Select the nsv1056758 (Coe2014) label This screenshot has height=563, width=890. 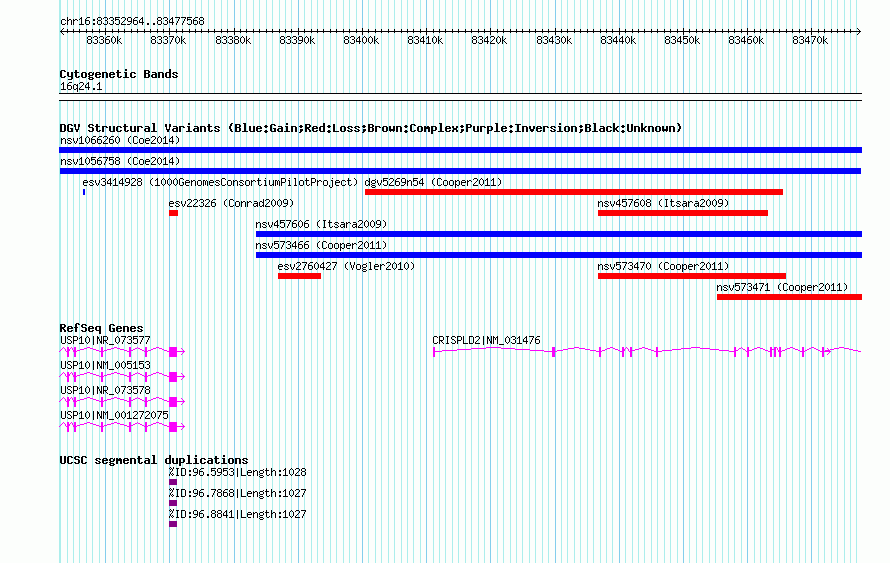pos(120,161)
